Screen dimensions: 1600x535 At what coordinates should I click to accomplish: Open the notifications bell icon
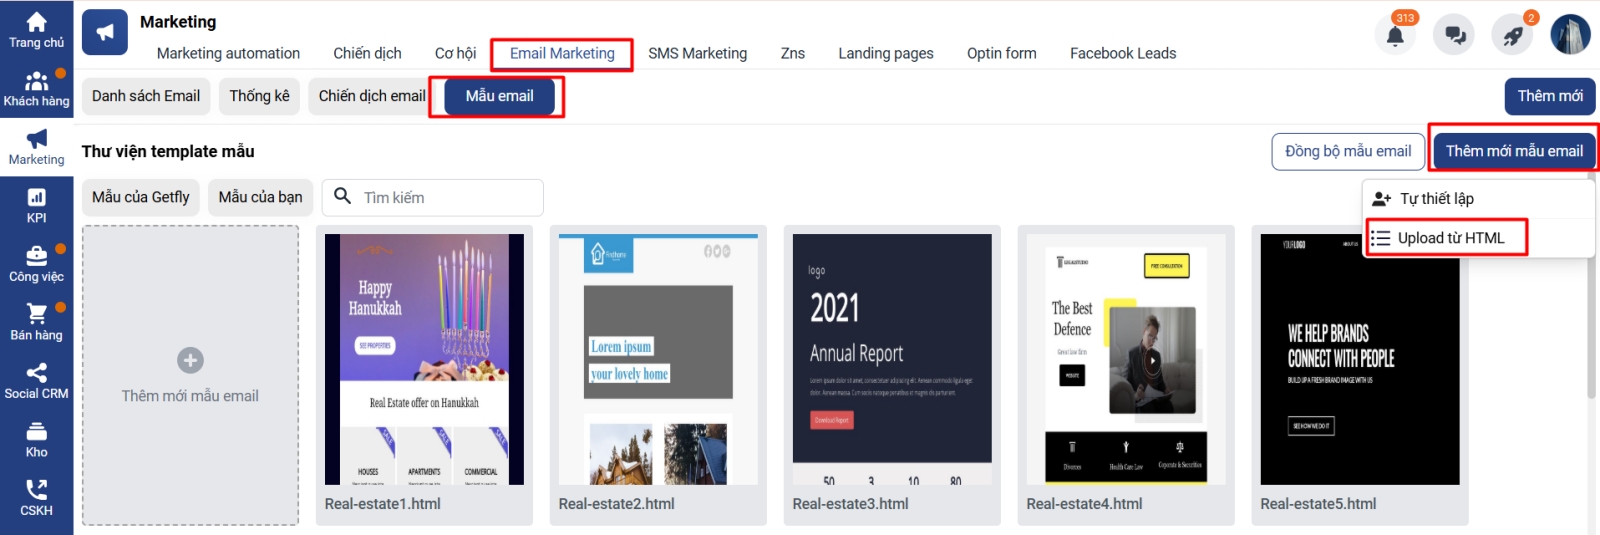1395,36
